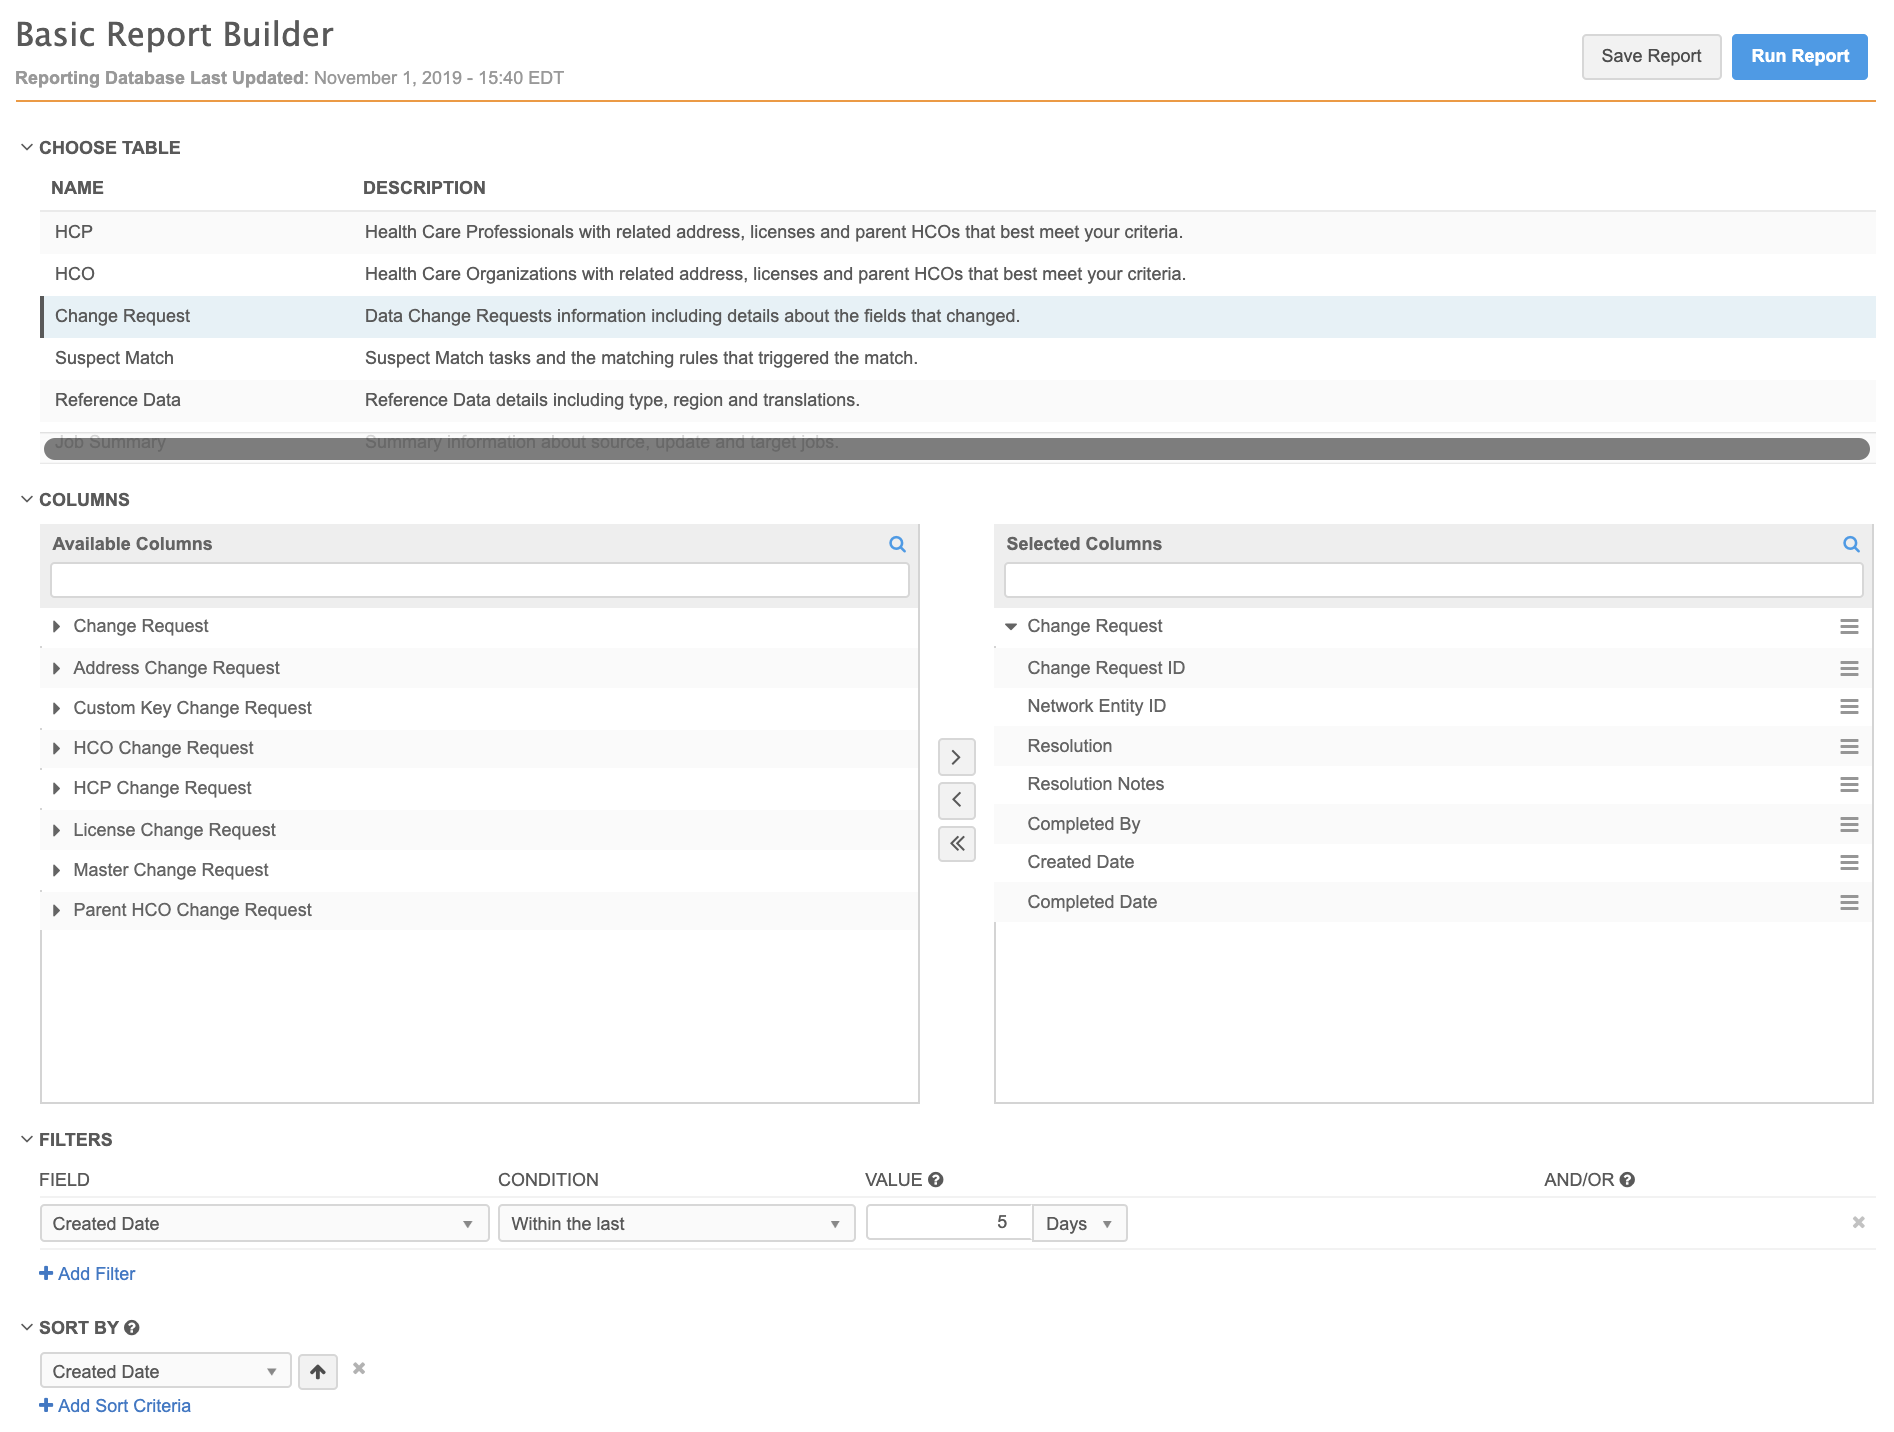Click the move left arrow button
1894x1432 pixels.
[x=956, y=800]
